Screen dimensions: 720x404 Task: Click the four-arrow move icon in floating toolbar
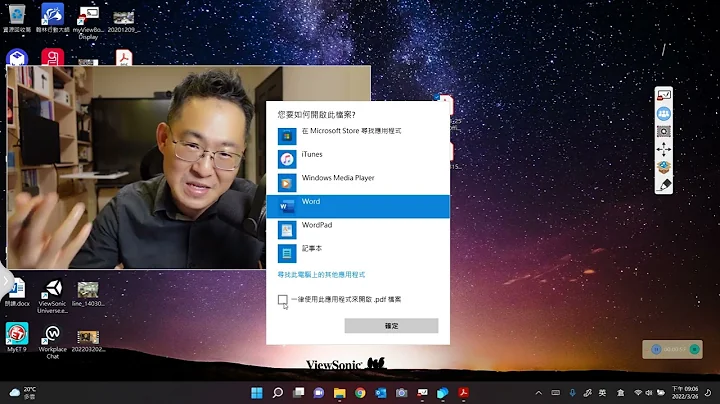click(x=664, y=149)
